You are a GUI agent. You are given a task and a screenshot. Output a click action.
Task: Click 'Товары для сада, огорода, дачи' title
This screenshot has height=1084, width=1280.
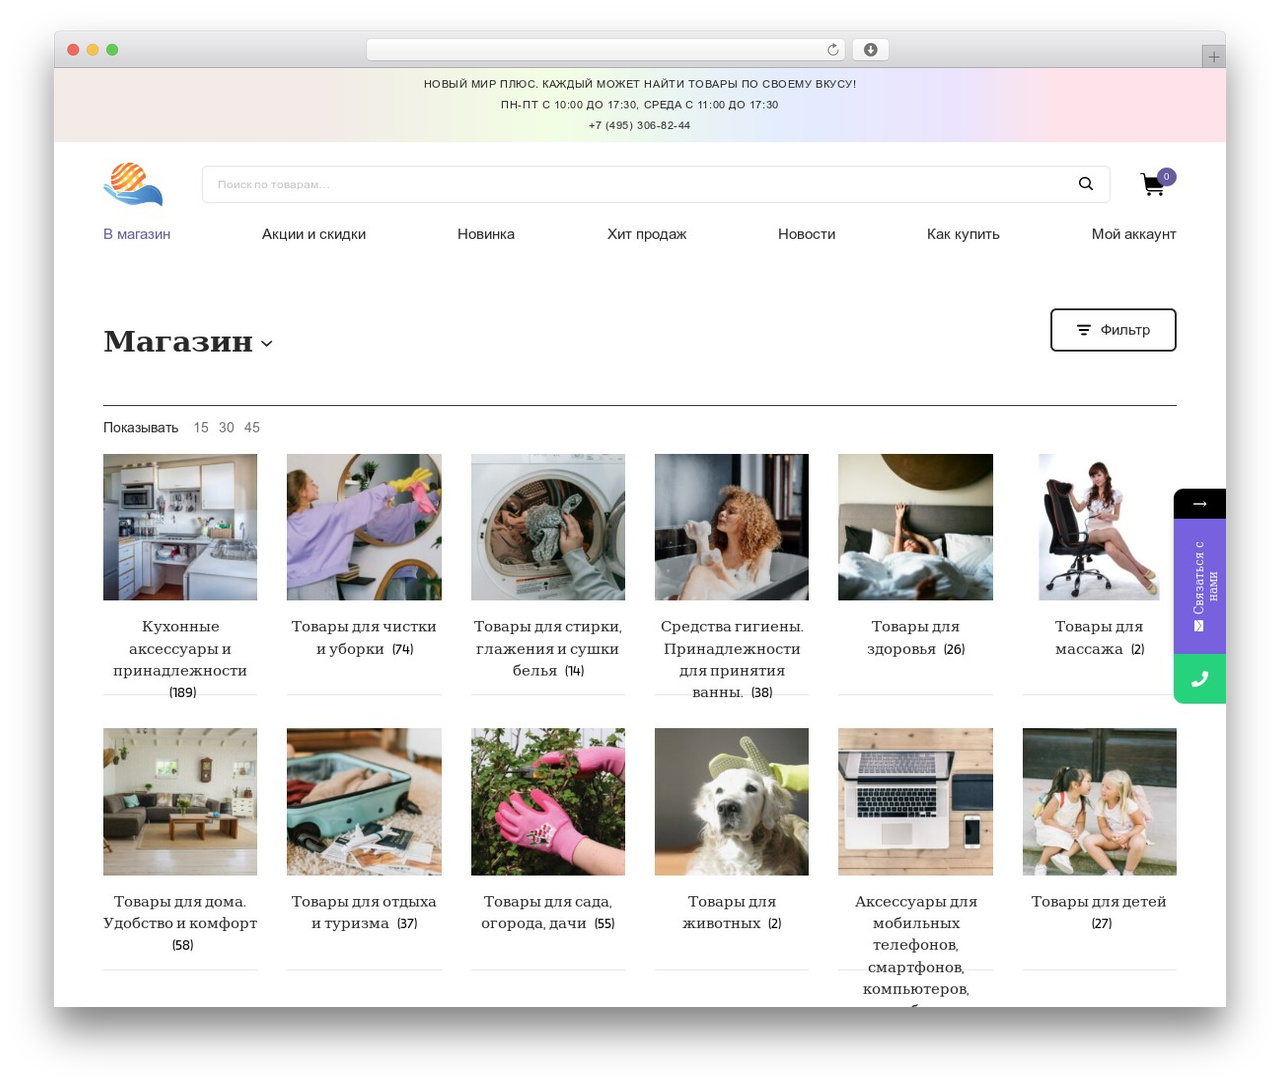[x=547, y=912]
